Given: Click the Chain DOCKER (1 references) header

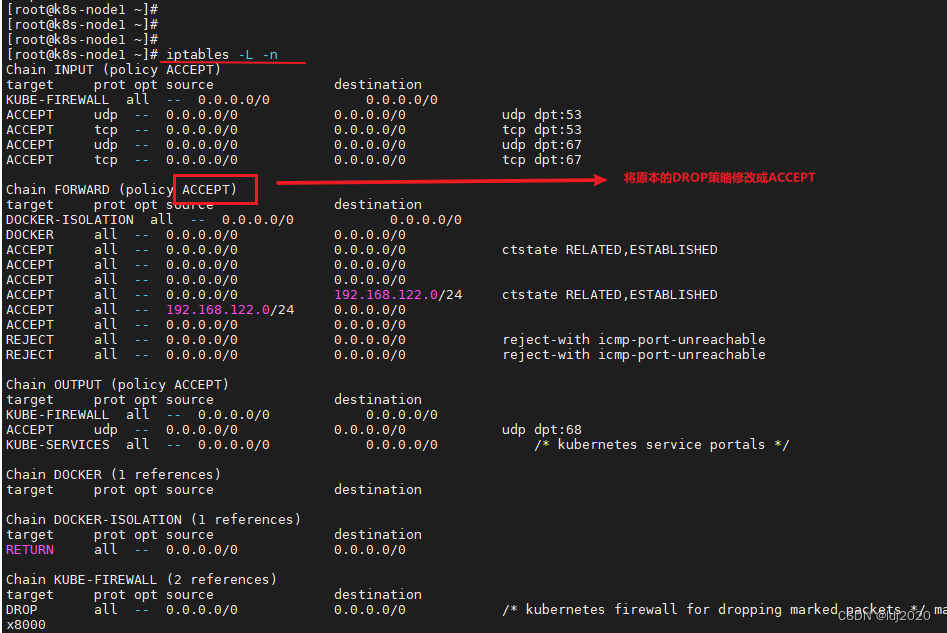Looking at the screenshot, I should 113,474.
